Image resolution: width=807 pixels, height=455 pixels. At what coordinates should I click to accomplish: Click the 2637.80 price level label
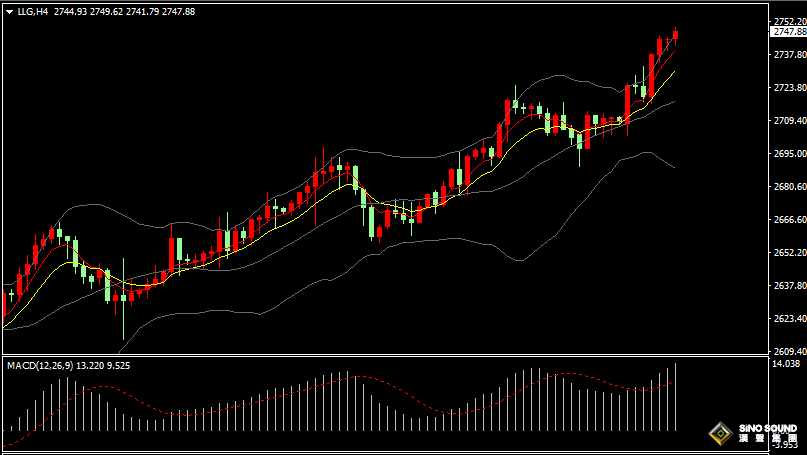click(789, 286)
